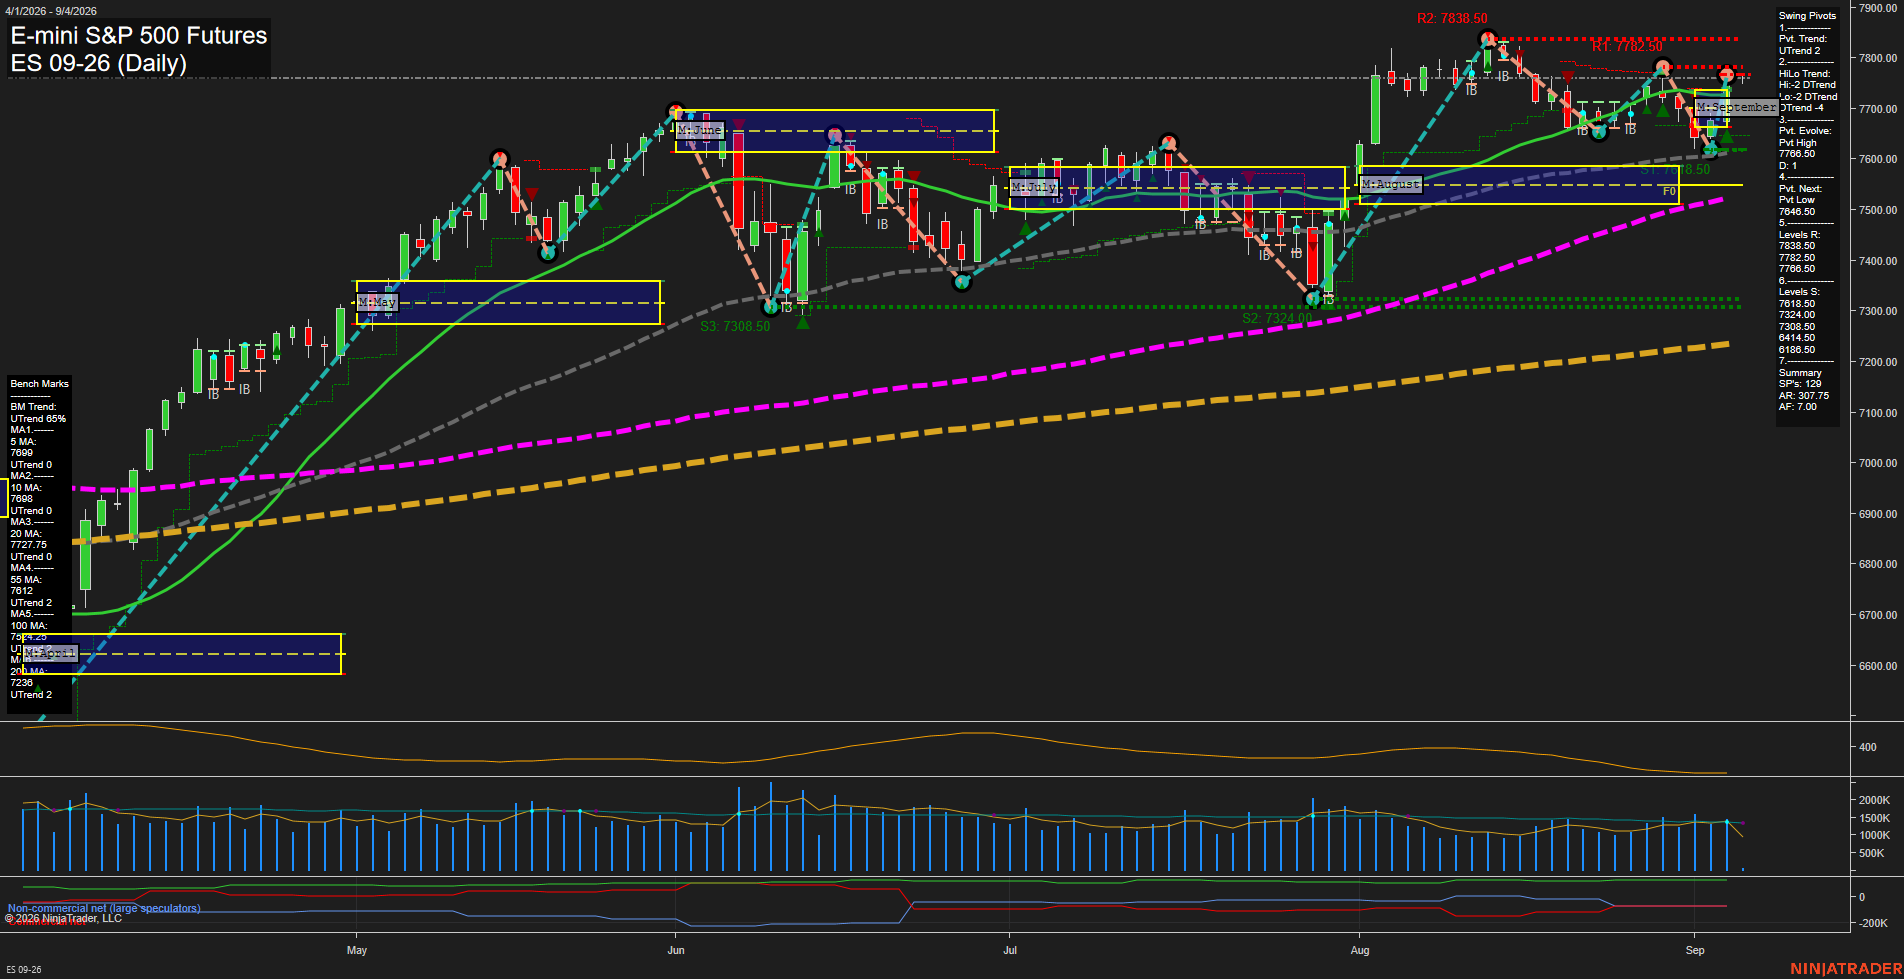This screenshot has width=1904, height=979.
Task: Click the Bench Marks panel header
Action: click(x=39, y=384)
